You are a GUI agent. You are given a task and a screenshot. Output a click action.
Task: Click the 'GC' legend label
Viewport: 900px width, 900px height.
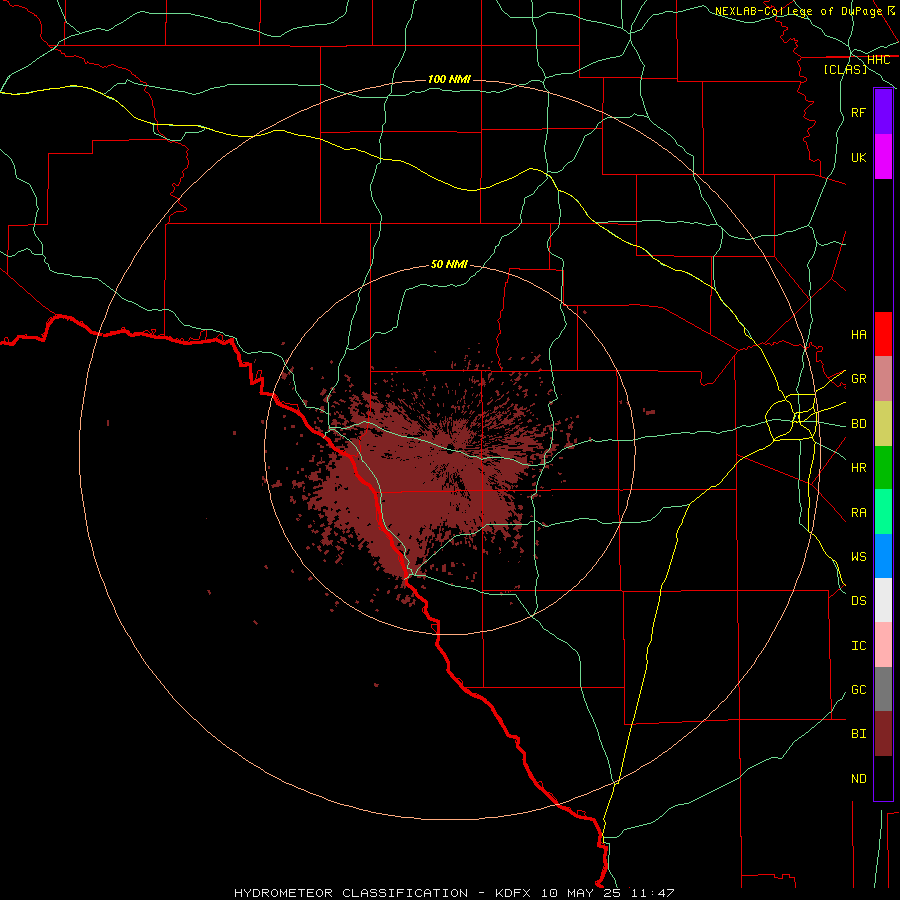coord(859,689)
